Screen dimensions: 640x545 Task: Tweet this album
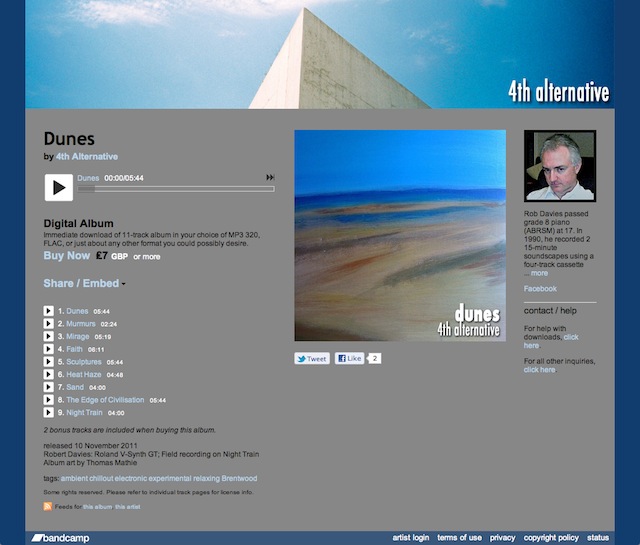pyautogui.click(x=312, y=358)
